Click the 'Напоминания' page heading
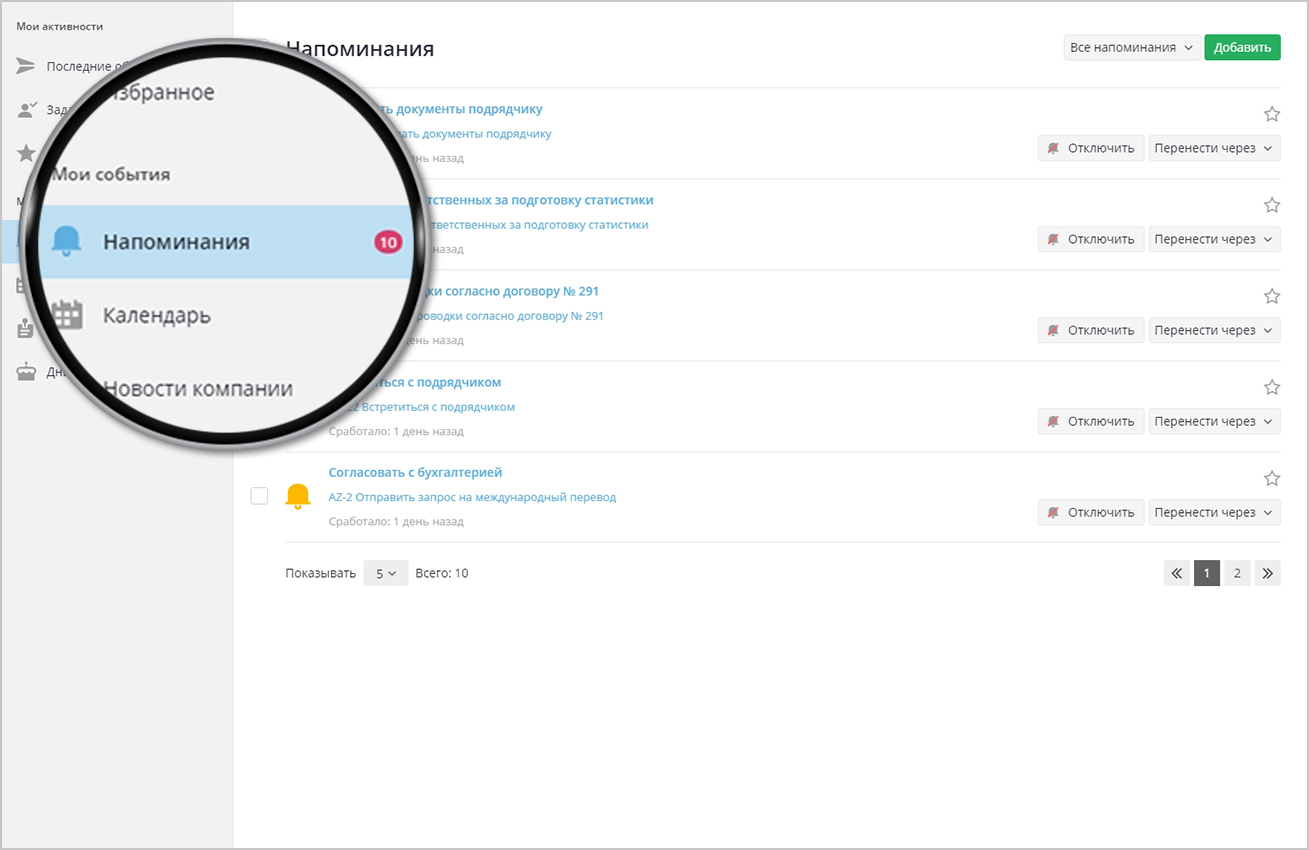Image resolution: width=1309 pixels, height=850 pixels. 360,48
